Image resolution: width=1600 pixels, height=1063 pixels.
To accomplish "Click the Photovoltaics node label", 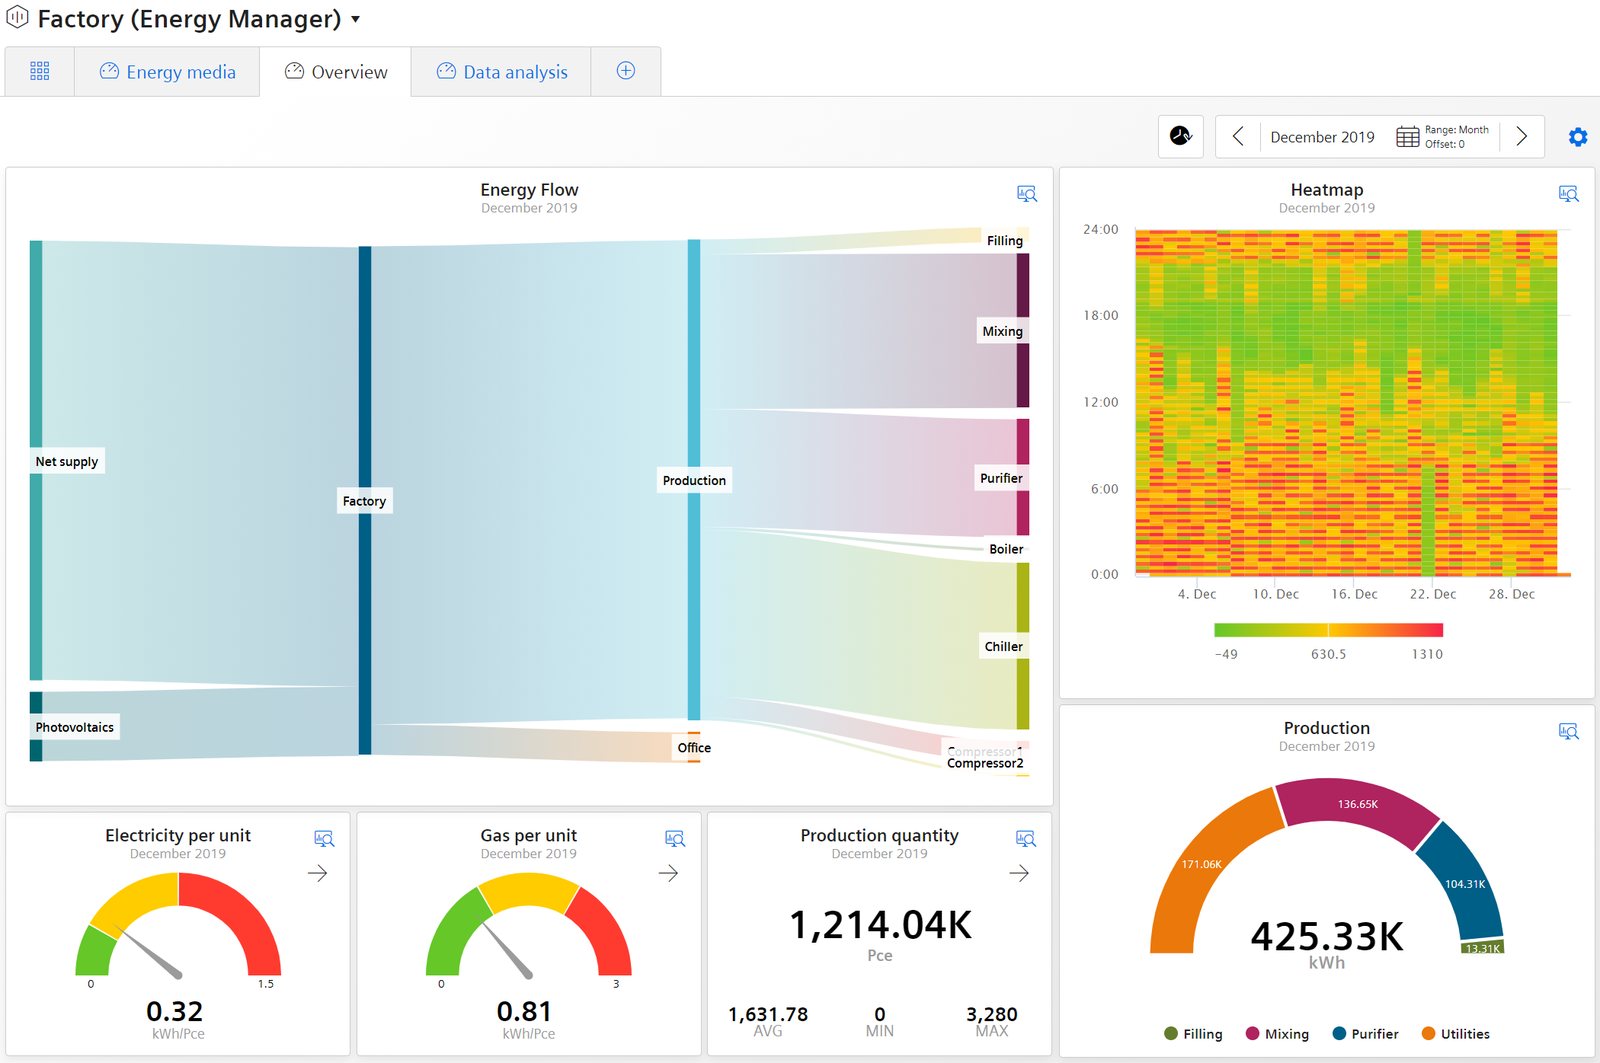I will 75,727.
